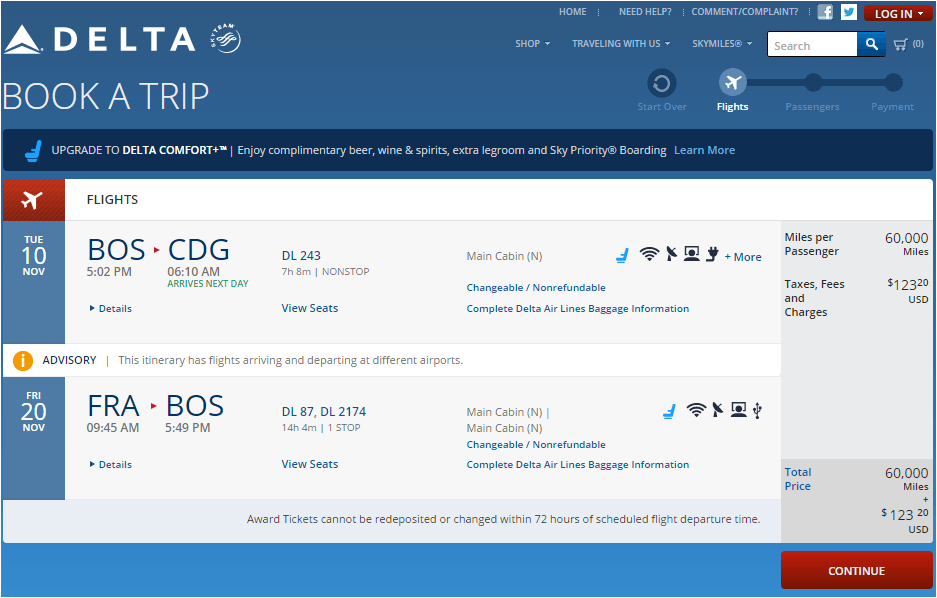Click the Flights step label
937x598 pixels.
733,107
